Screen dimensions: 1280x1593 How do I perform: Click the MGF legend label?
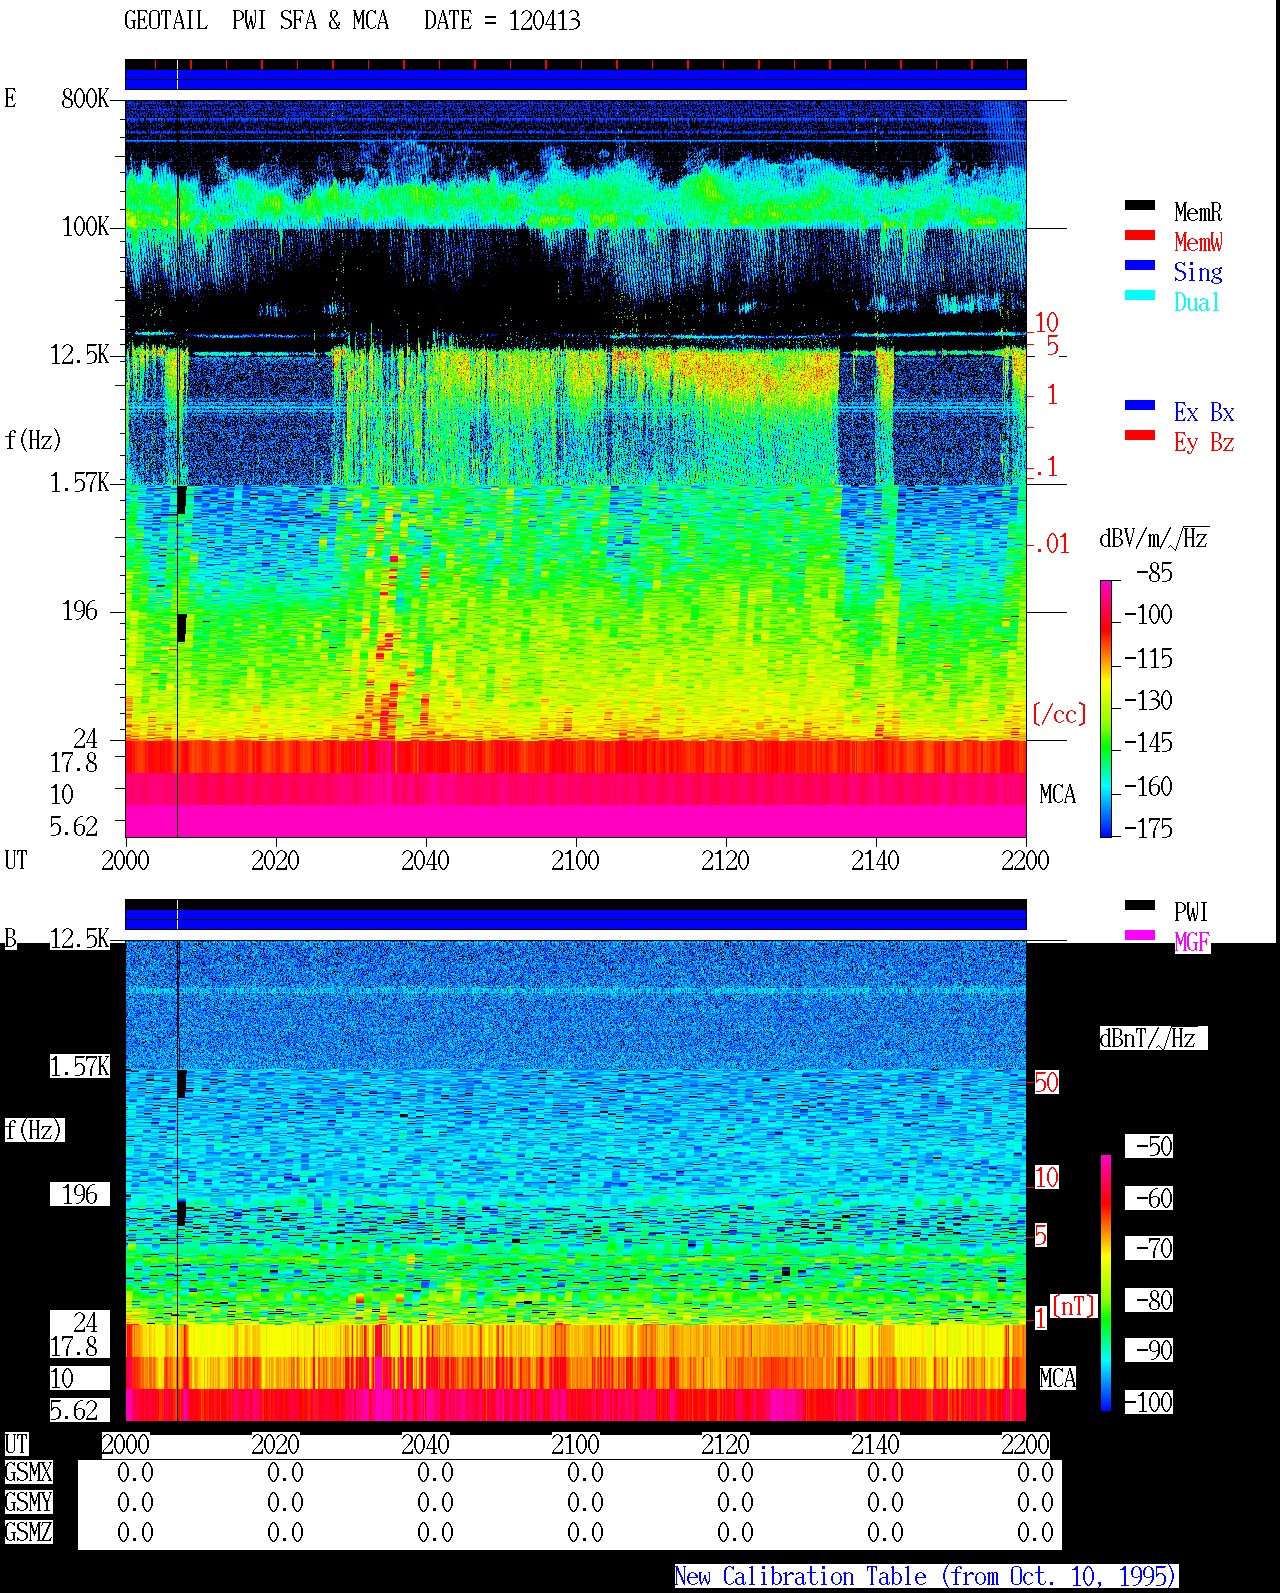click(x=1192, y=942)
